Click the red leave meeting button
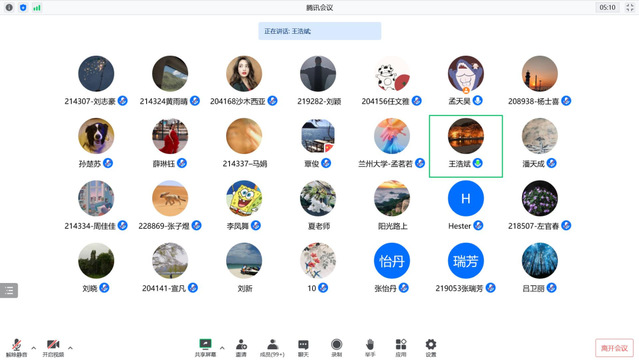 (x=614, y=348)
